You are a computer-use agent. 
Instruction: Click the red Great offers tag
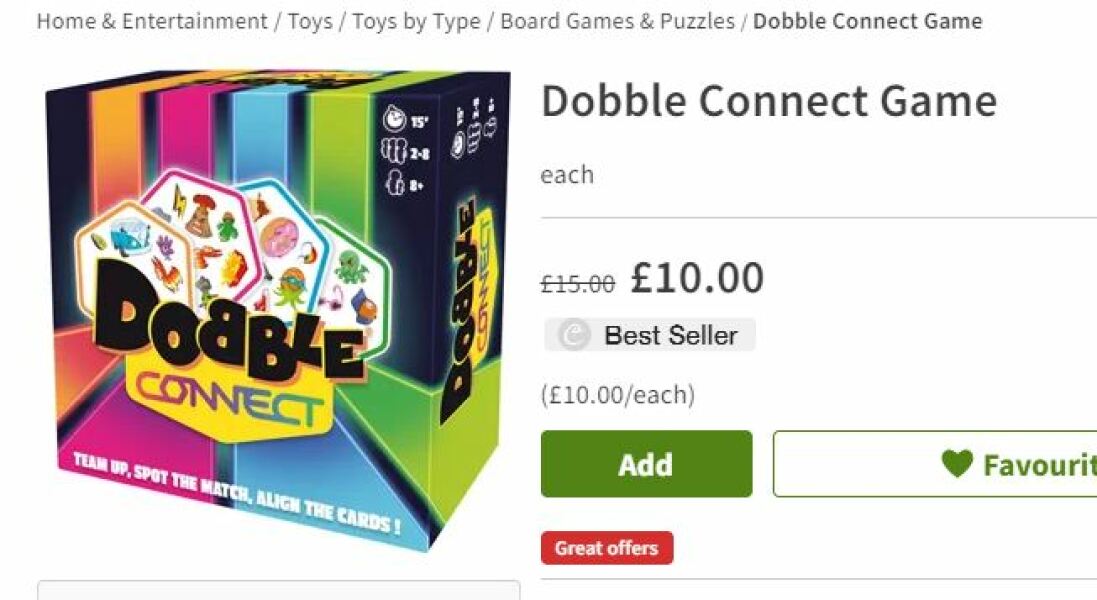click(x=607, y=548)
